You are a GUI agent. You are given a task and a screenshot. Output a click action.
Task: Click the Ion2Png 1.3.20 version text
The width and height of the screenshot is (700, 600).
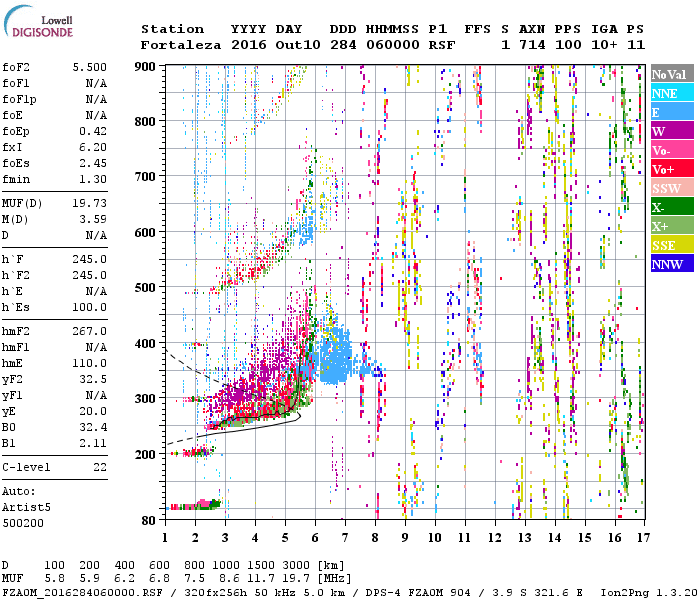(649, 593)
